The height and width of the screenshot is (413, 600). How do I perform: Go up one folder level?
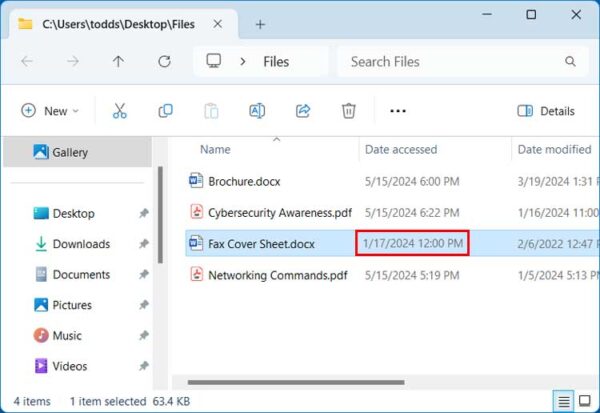(118, 61)
